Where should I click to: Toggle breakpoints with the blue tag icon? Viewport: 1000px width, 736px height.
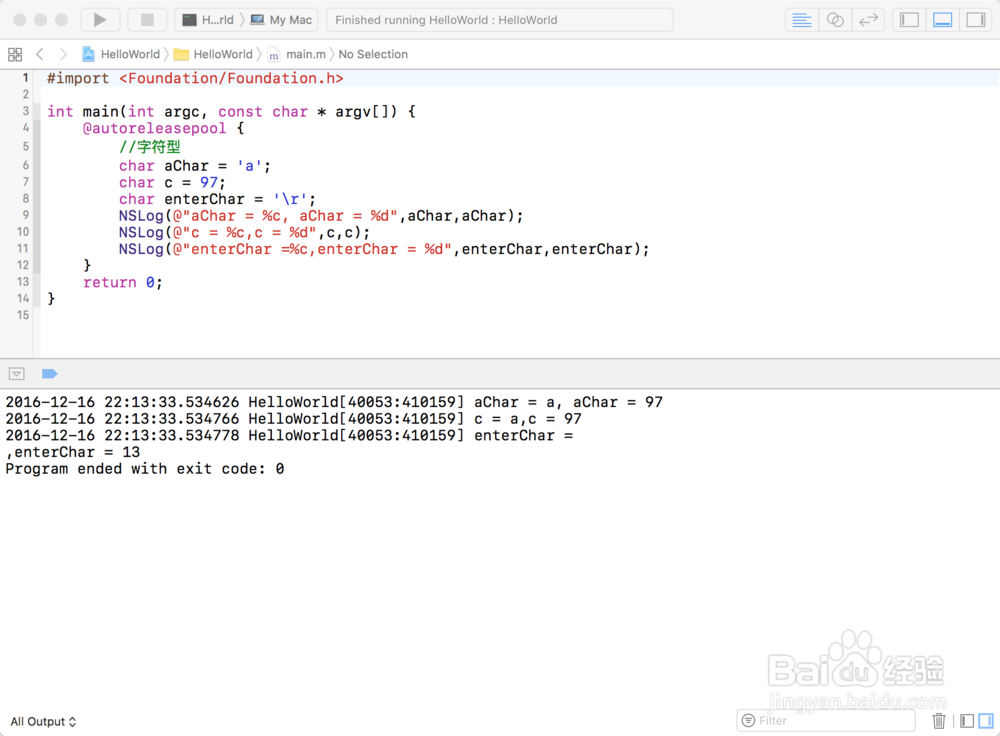[50, 374]
